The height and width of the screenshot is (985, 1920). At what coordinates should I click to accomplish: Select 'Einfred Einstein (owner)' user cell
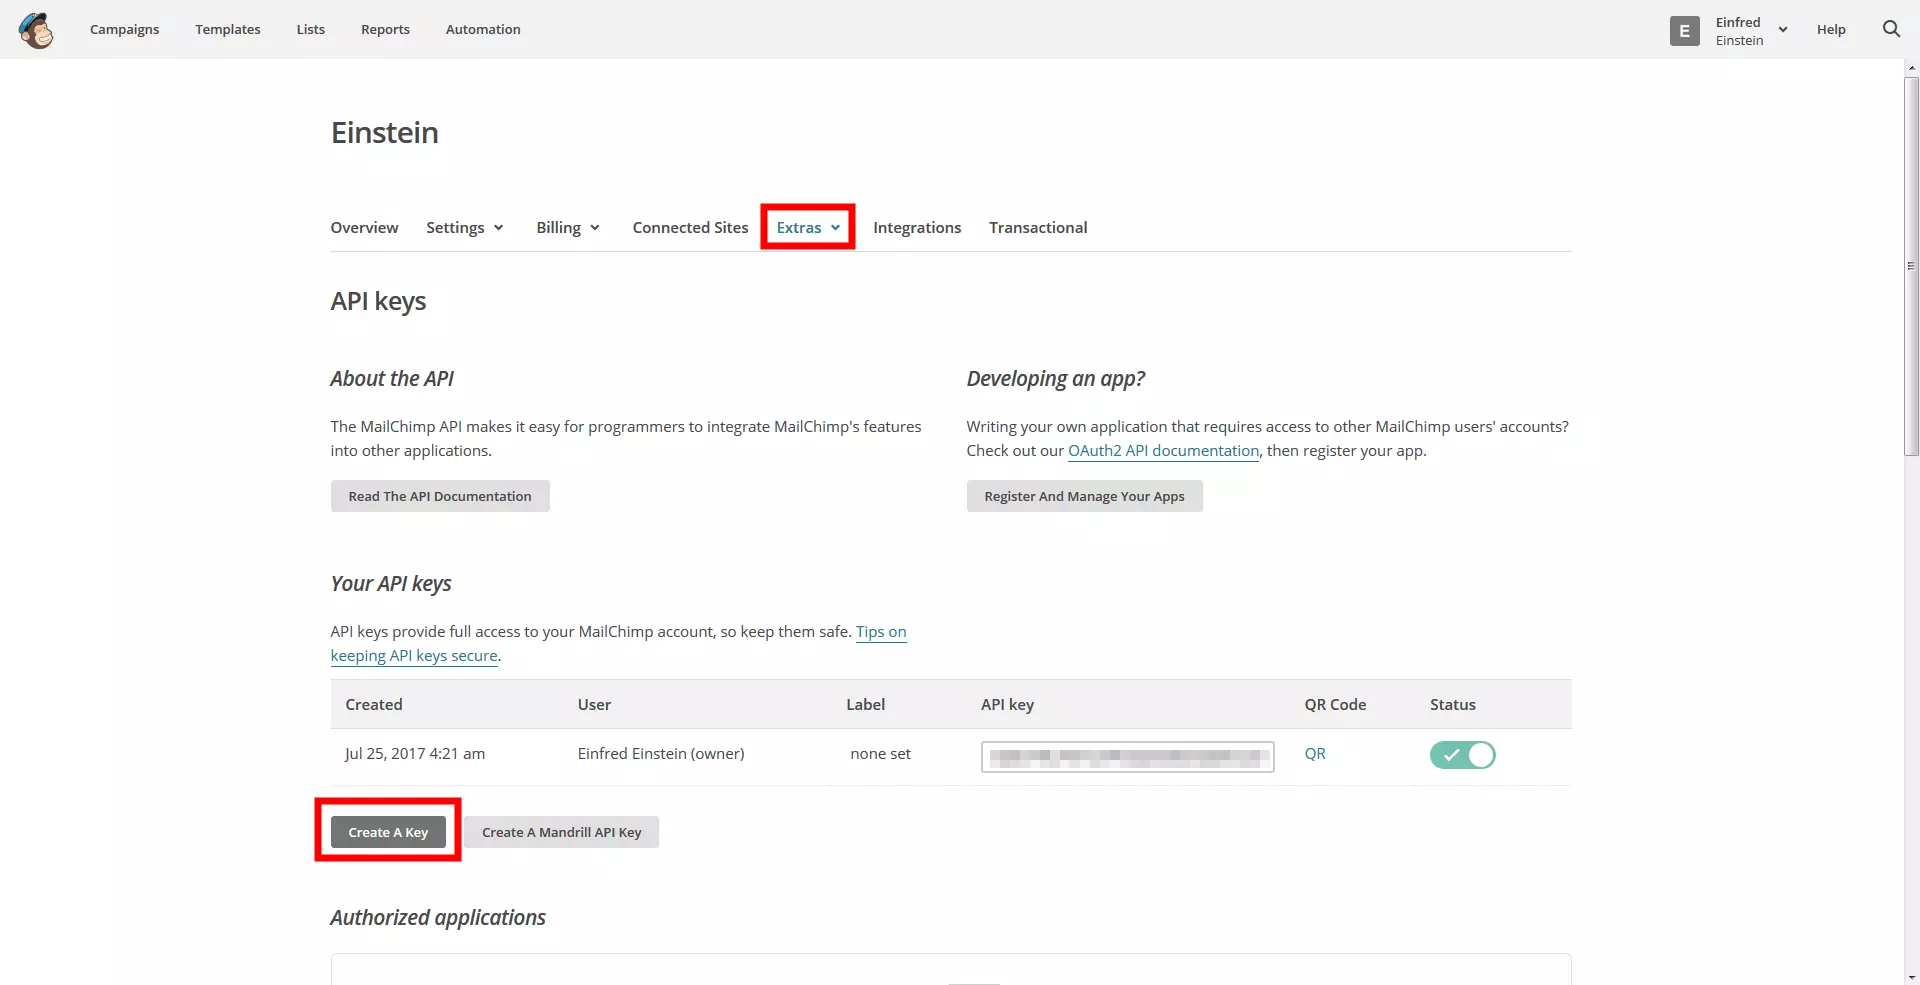coord(661,754)
